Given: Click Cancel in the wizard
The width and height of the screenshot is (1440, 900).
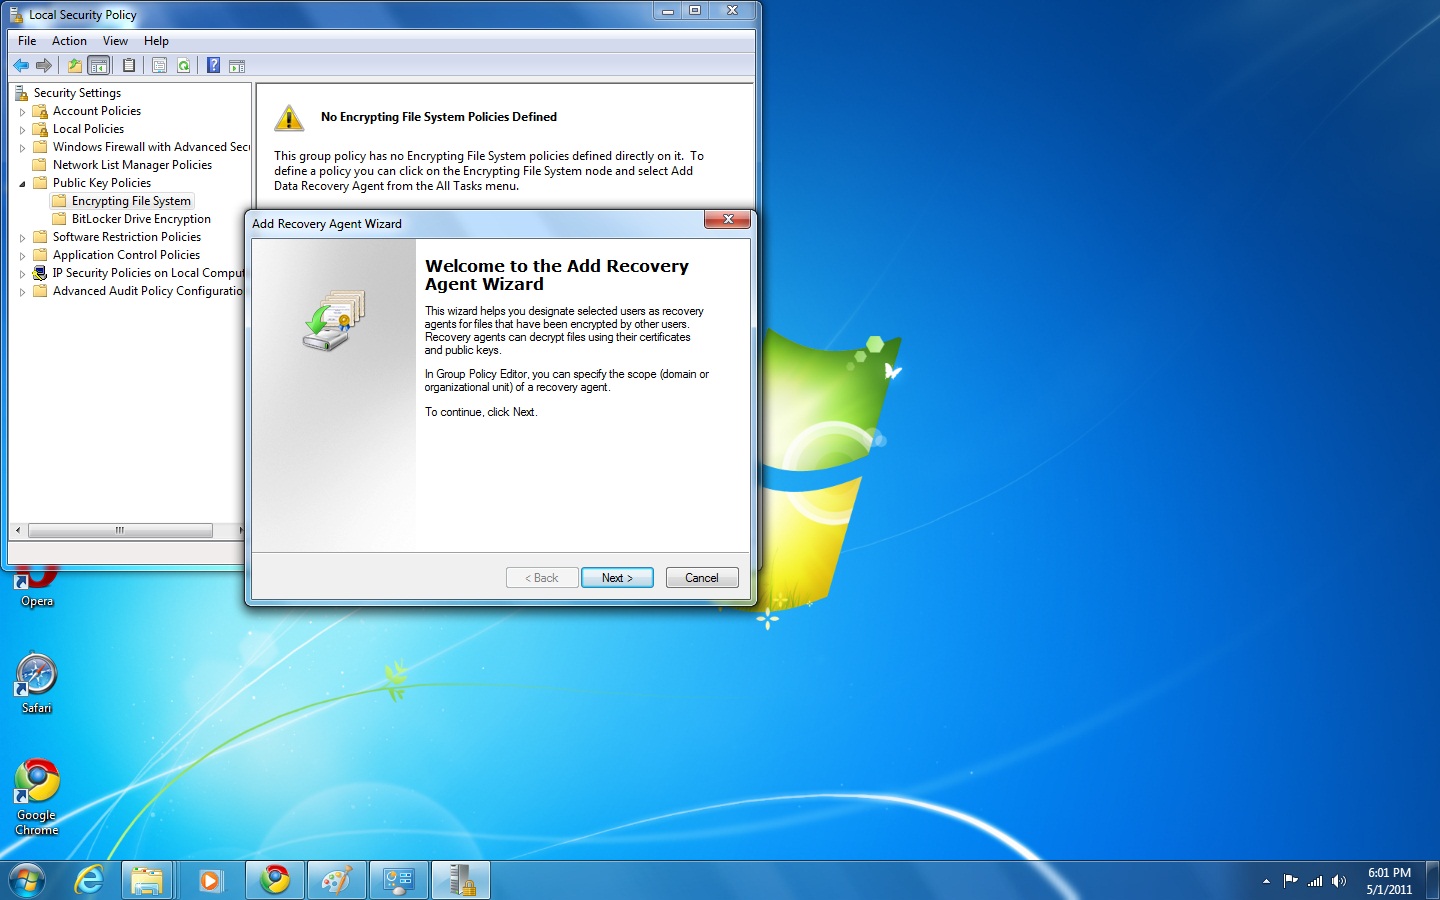Looking at the screenshot, I should (701, 578).
